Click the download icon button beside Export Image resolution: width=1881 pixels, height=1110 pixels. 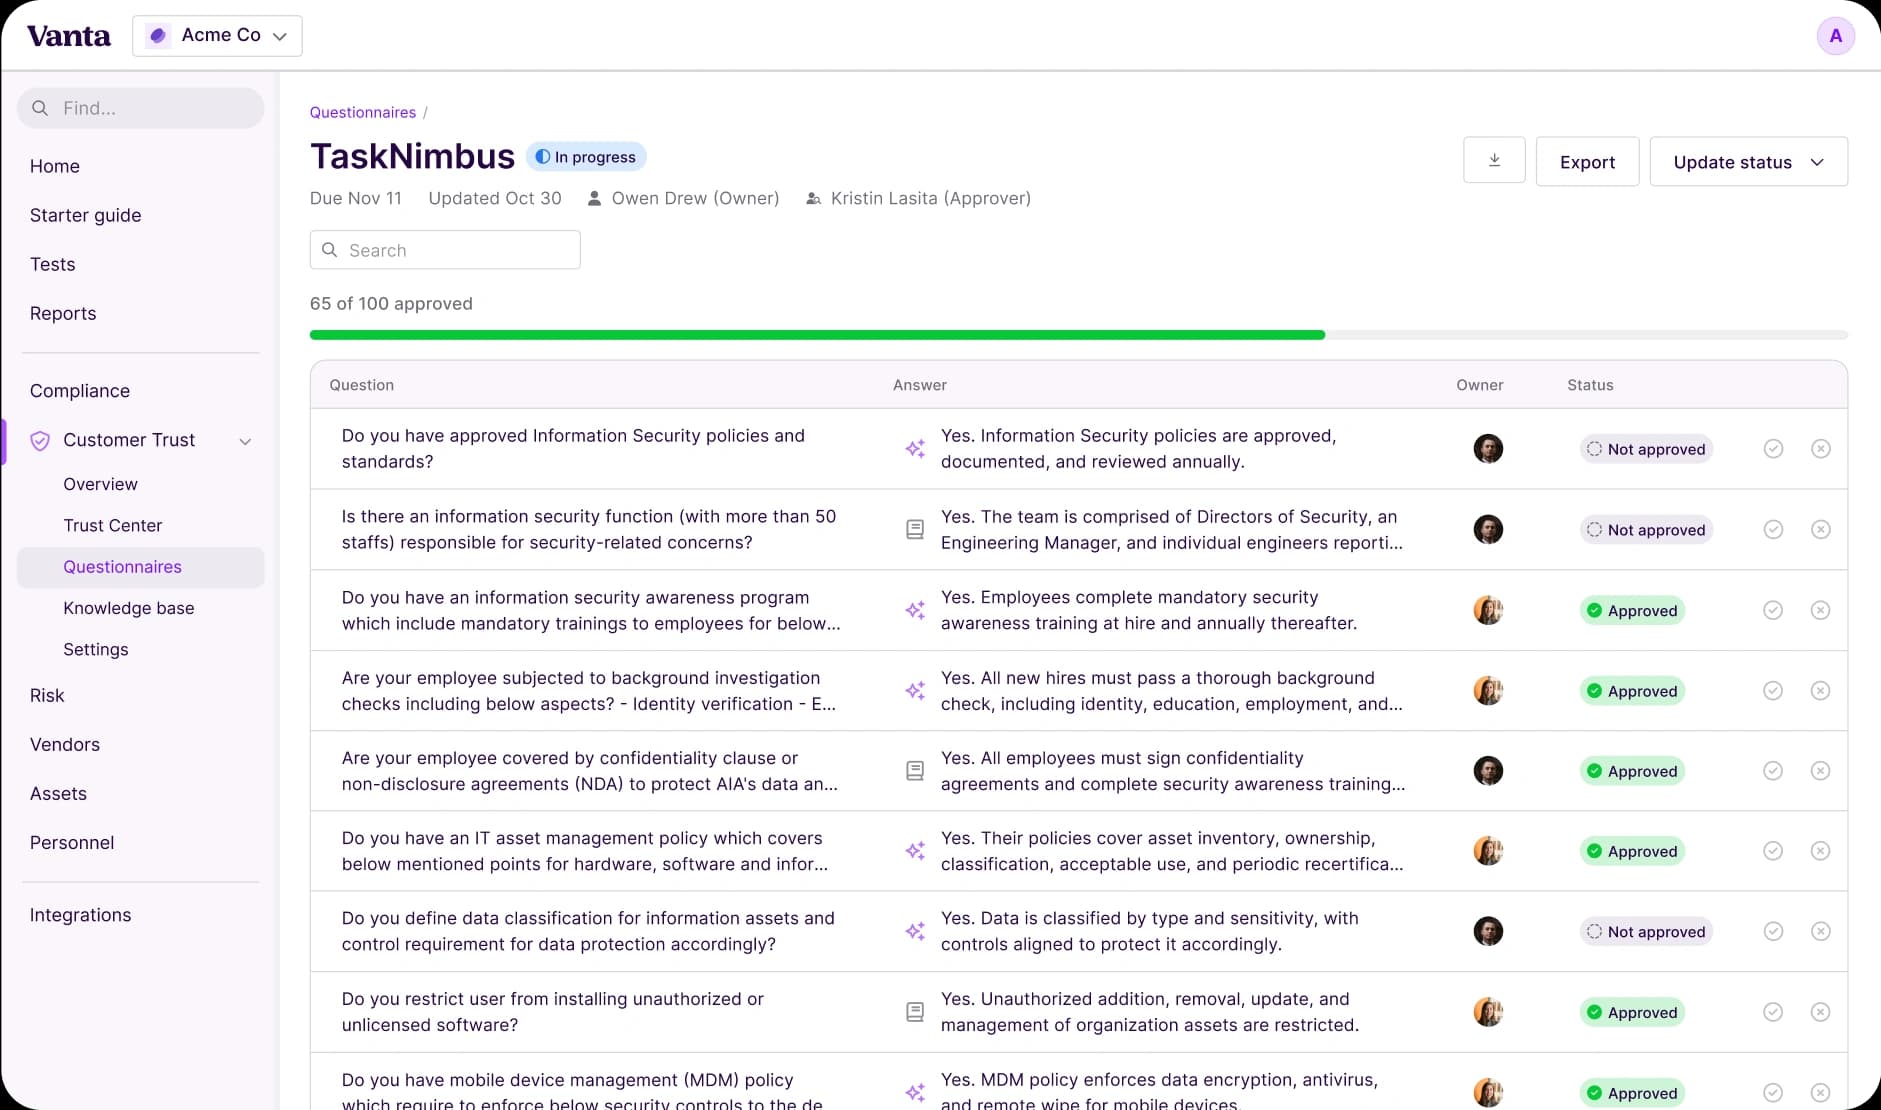(1494, 161)
